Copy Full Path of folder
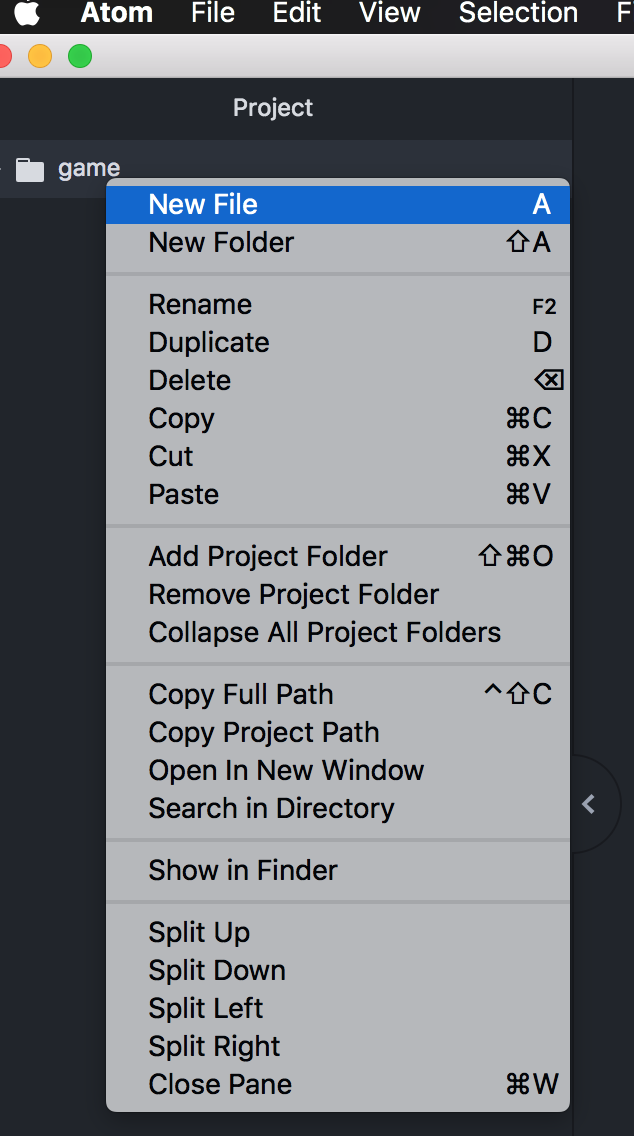The image size is (634, 1136). [x=241, y=694]
